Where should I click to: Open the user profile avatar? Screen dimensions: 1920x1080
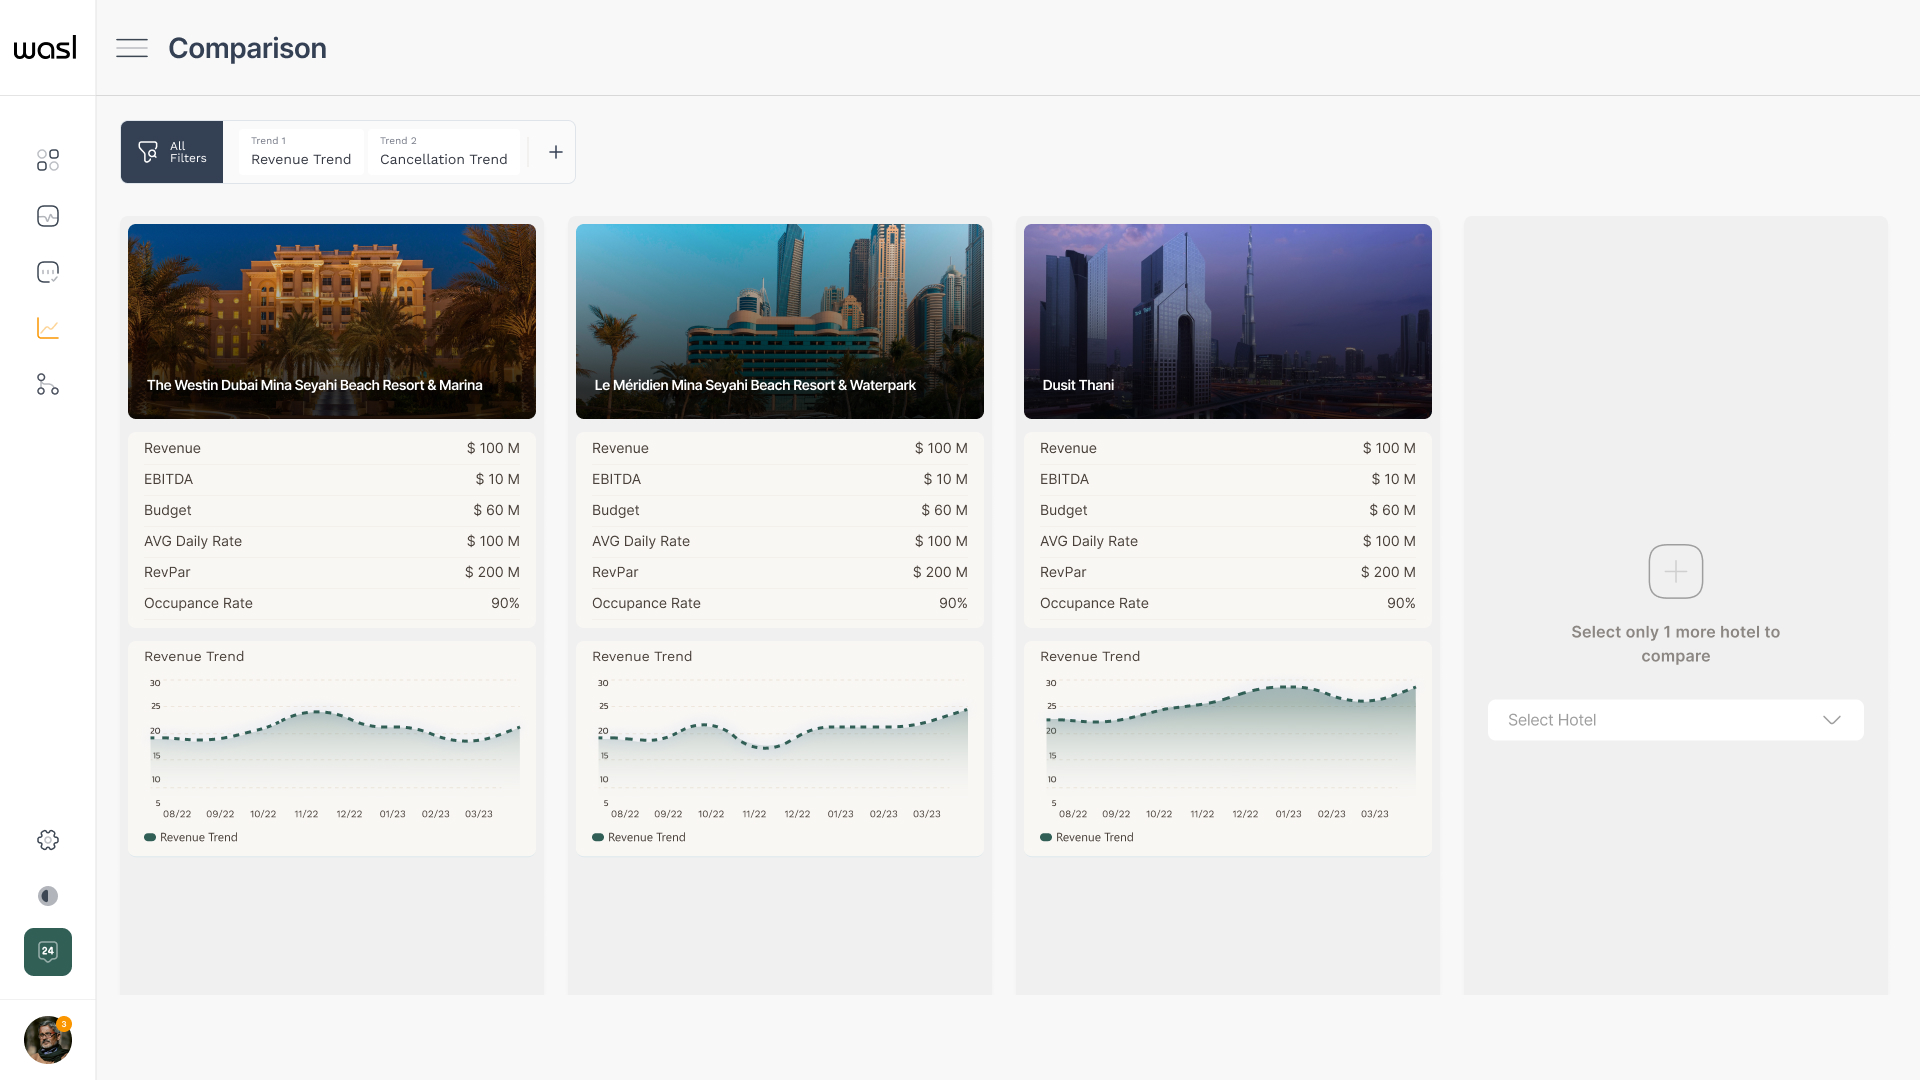pos(47,1040)
